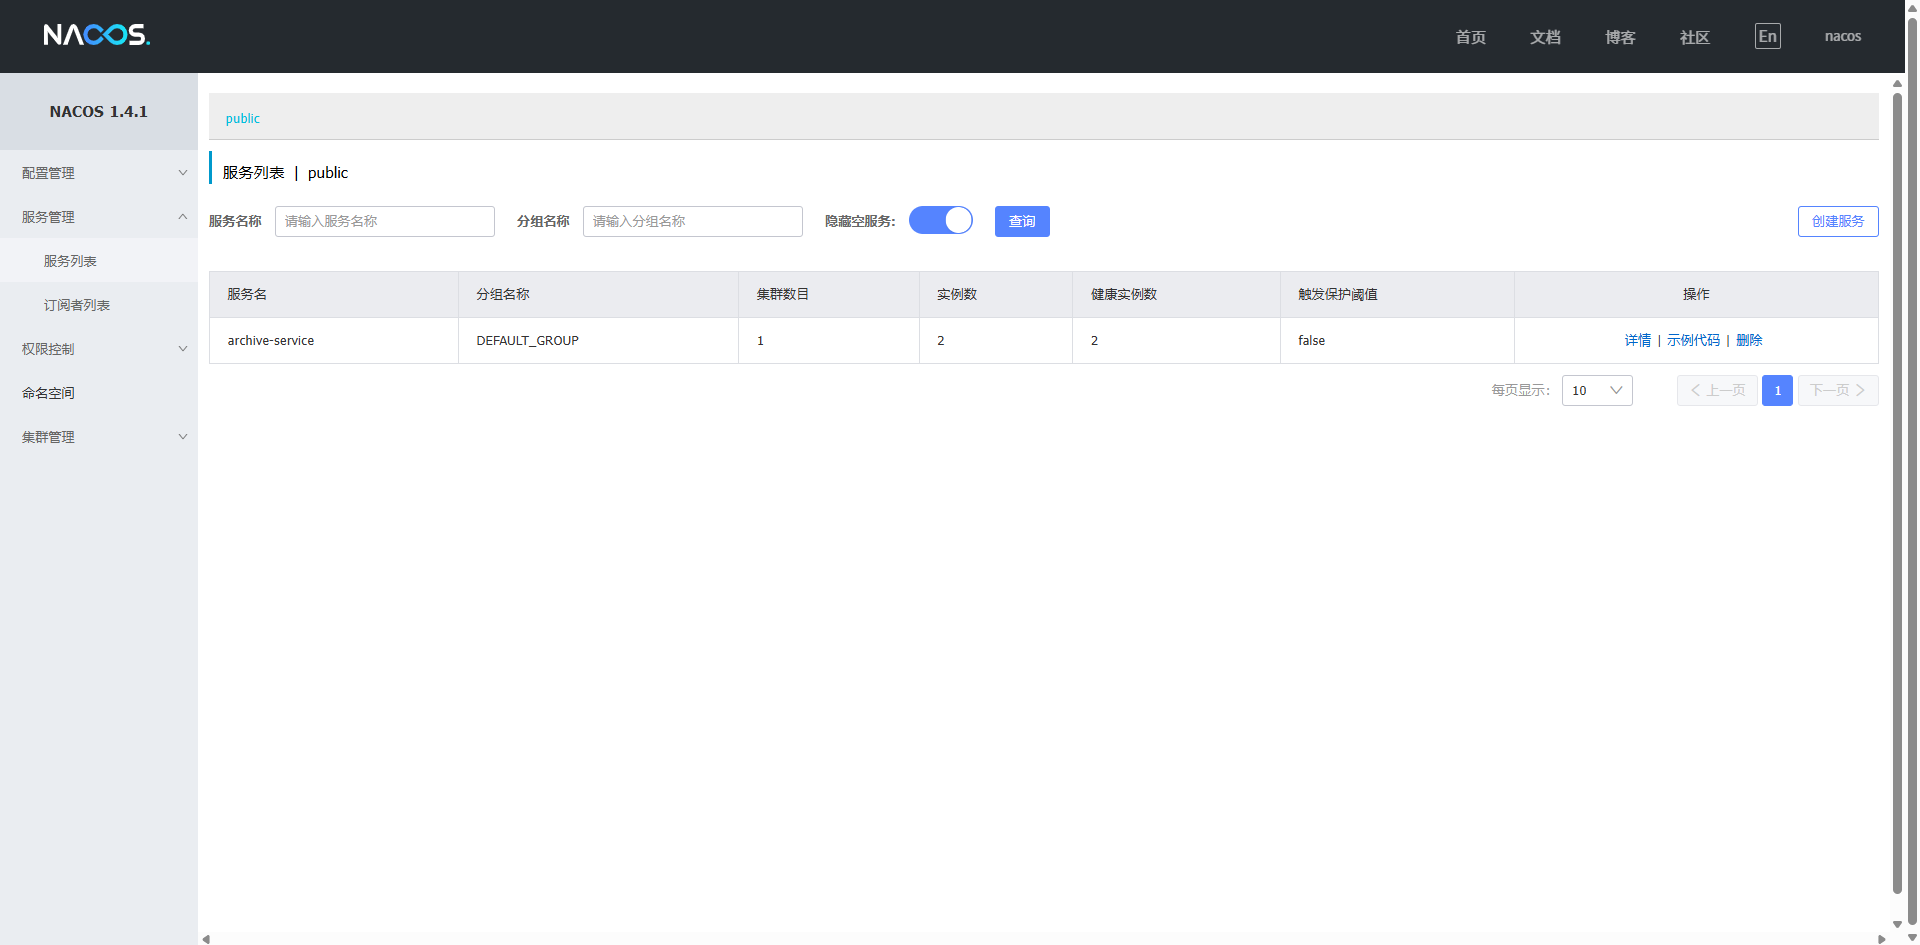The height and width of the screenshot is (945, 1920).
Task: Click the 下一页 pagination button
Action: 1838,390
